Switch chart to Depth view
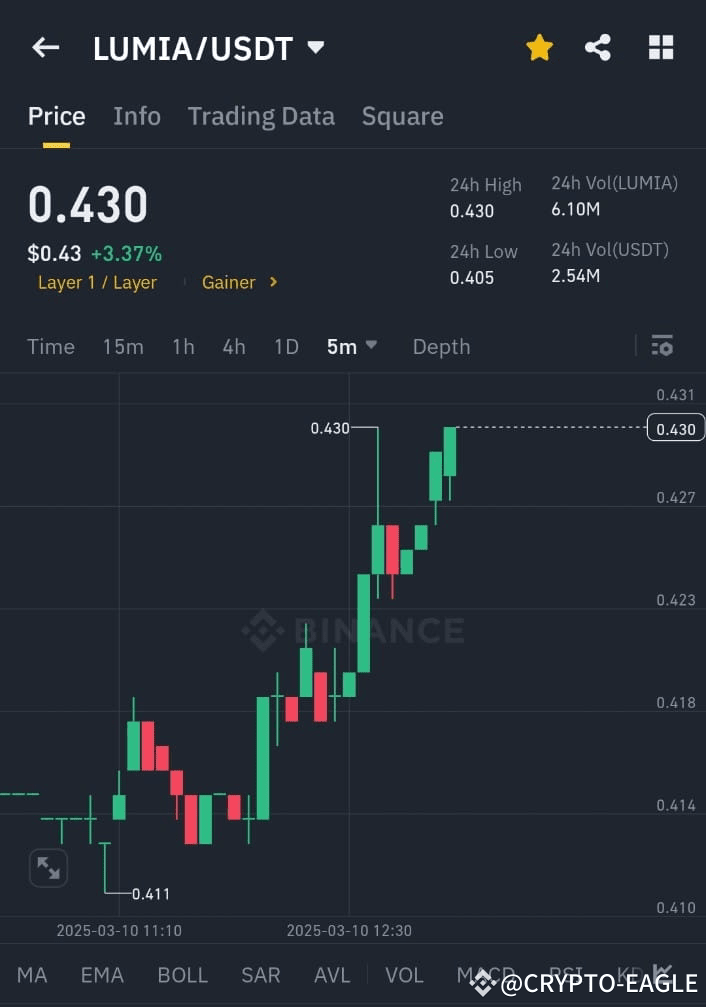The image size is (706, 1007). 441,346
